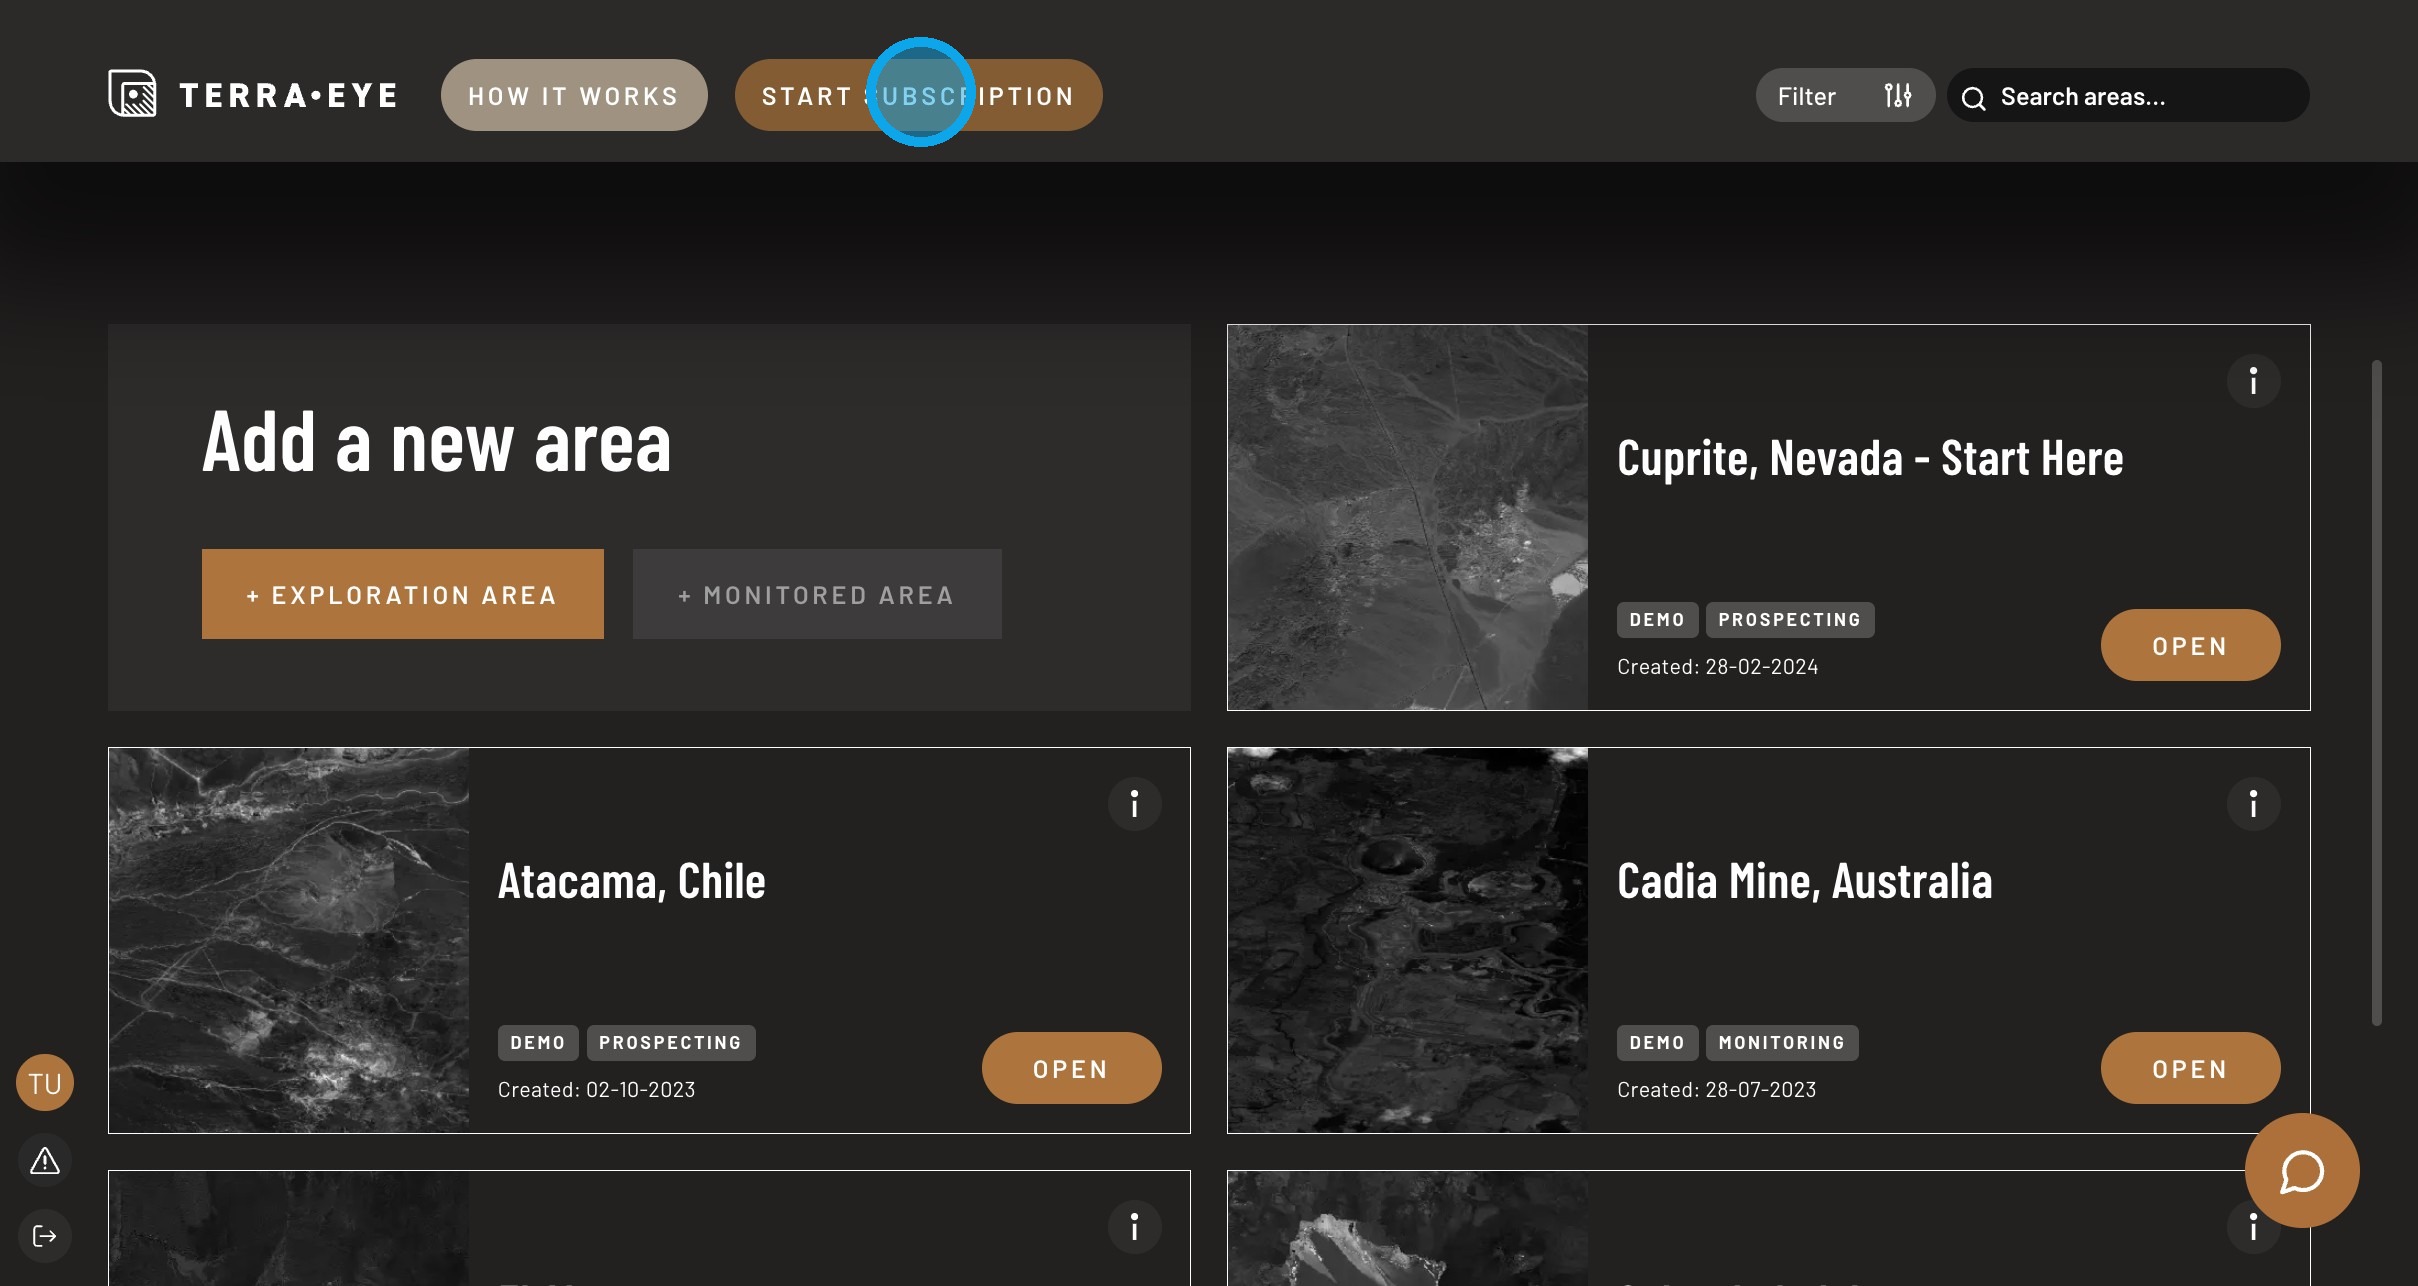This screenshot has height=1286, width=2418.
Task: Open the How It Works page
Action: [x=574, y=96]
